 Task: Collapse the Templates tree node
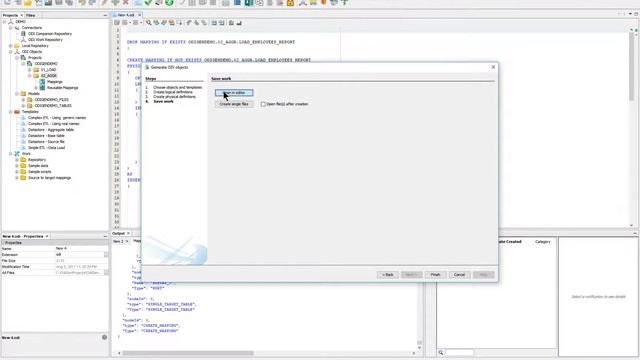[x=11, y=112]
